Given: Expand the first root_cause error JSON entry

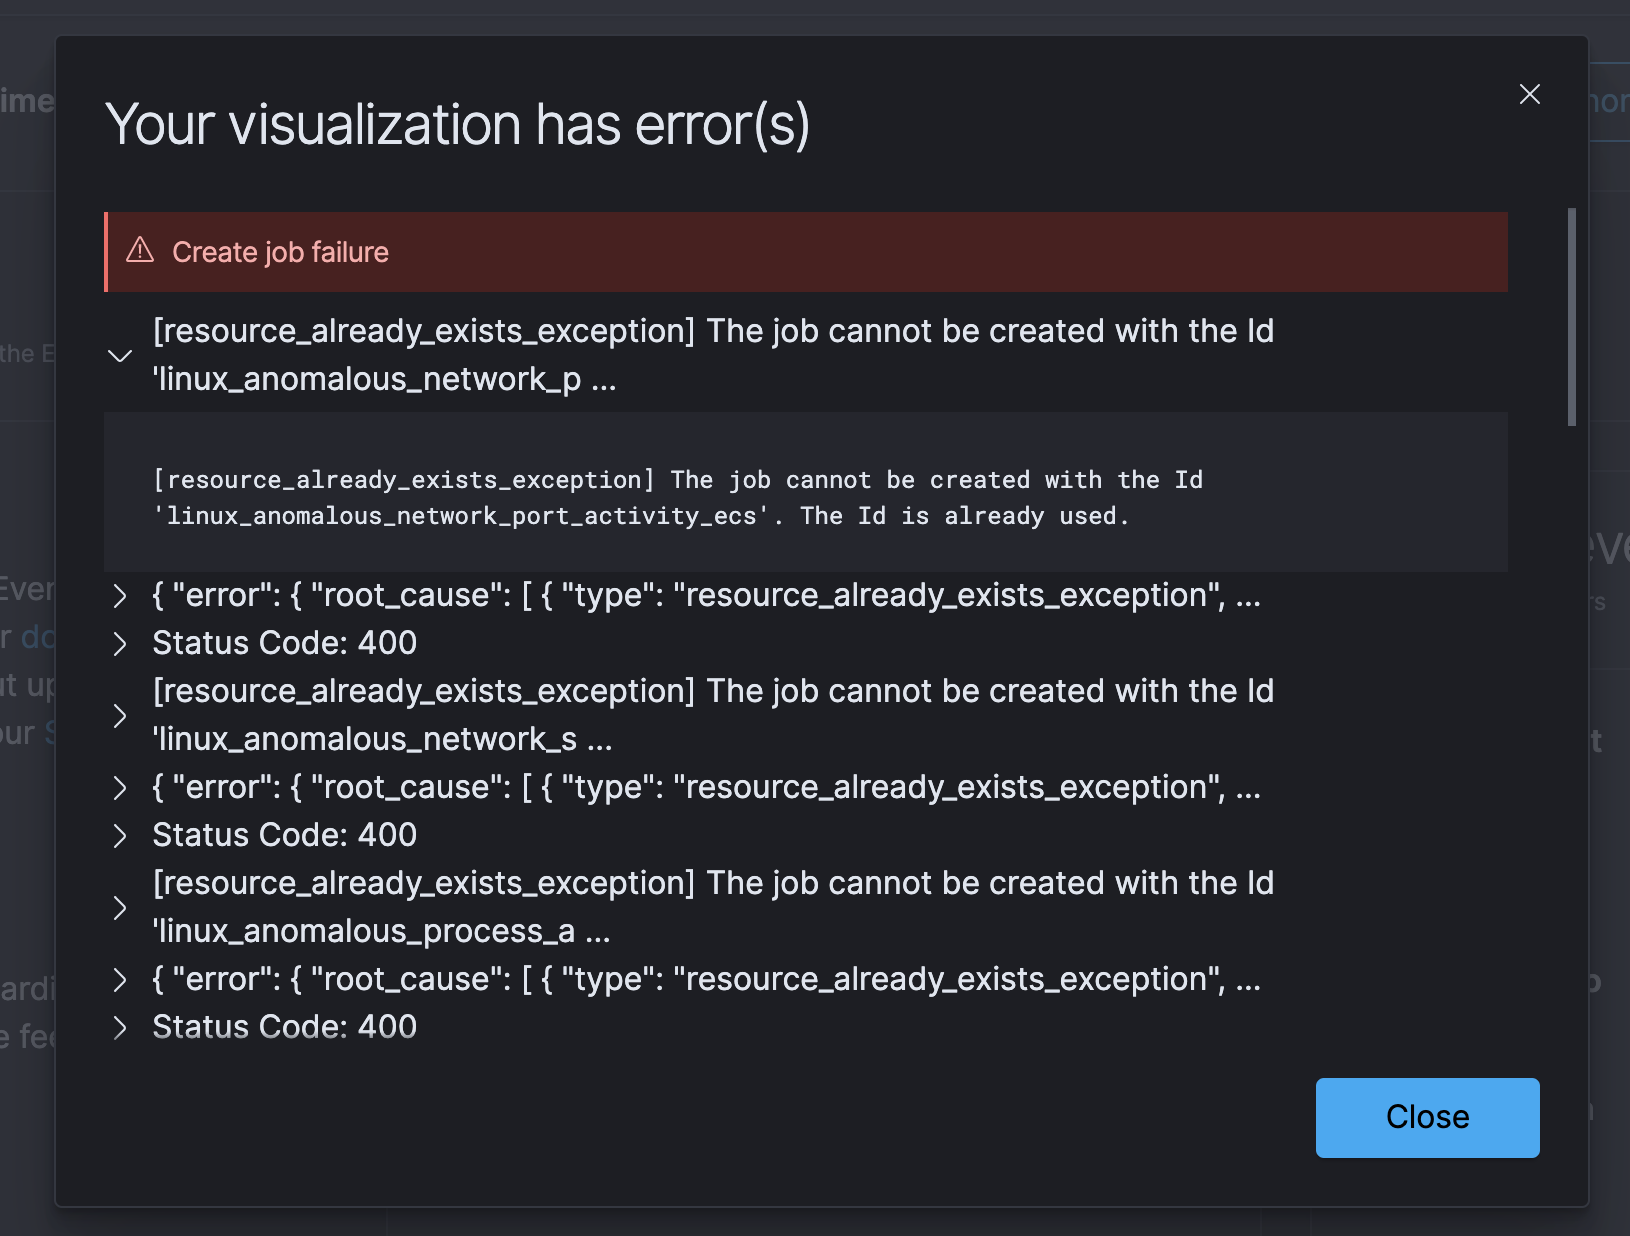Looking at the screenshot, I should (x=120, y=596).
